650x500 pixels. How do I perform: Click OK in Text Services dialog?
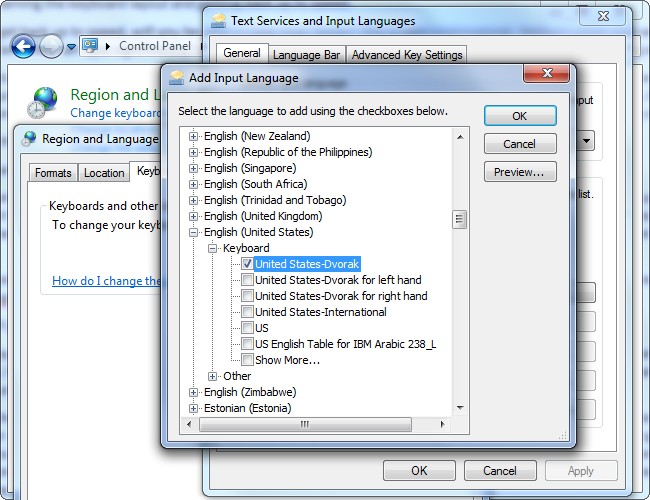pyautogui.click(x=419, y=471)
